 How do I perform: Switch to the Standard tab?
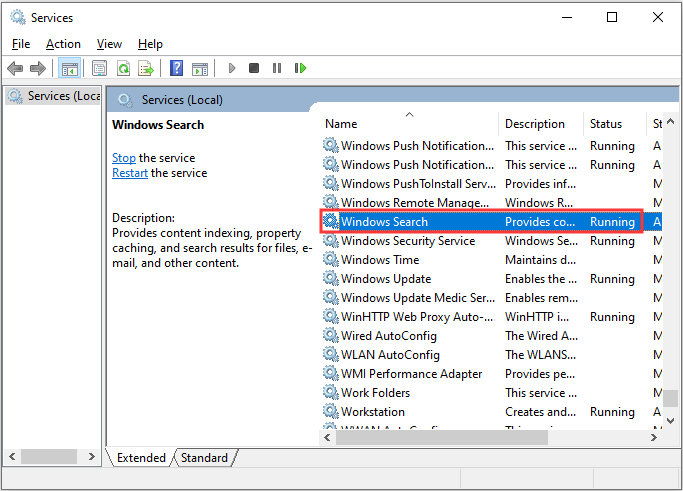pyautogui.click(x=204, y=458)
